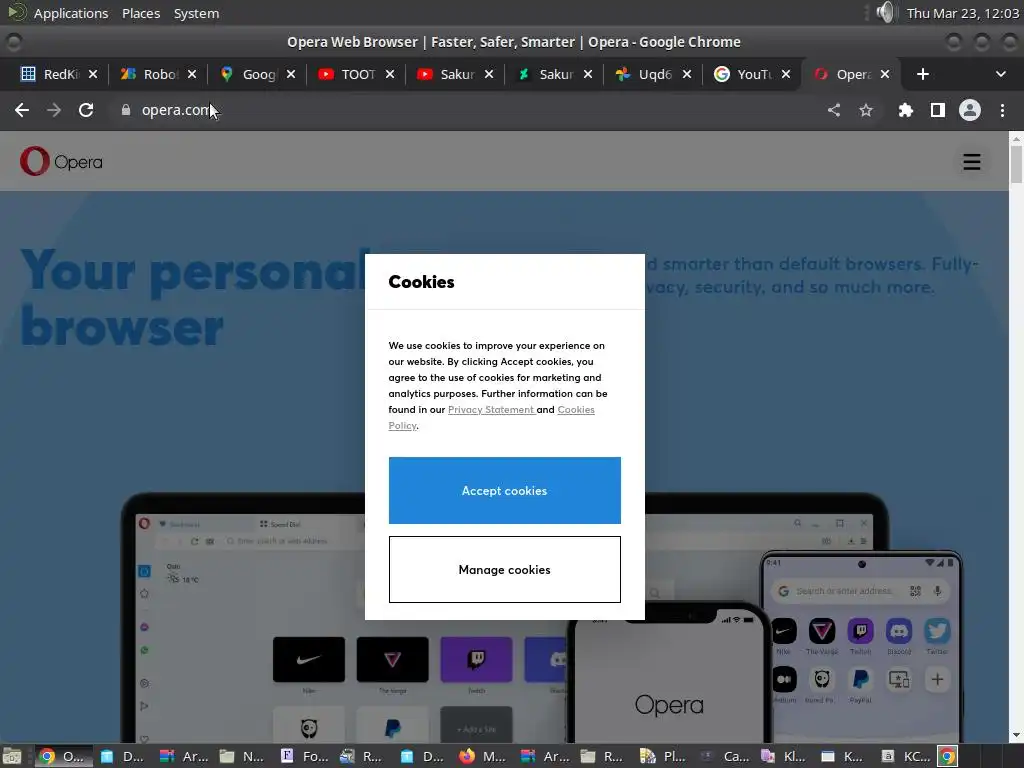The height and width of the screenshot is (768, 1024).
Task: Open the Firefox 'M...' taskbar window
Action: click(483, 756)
